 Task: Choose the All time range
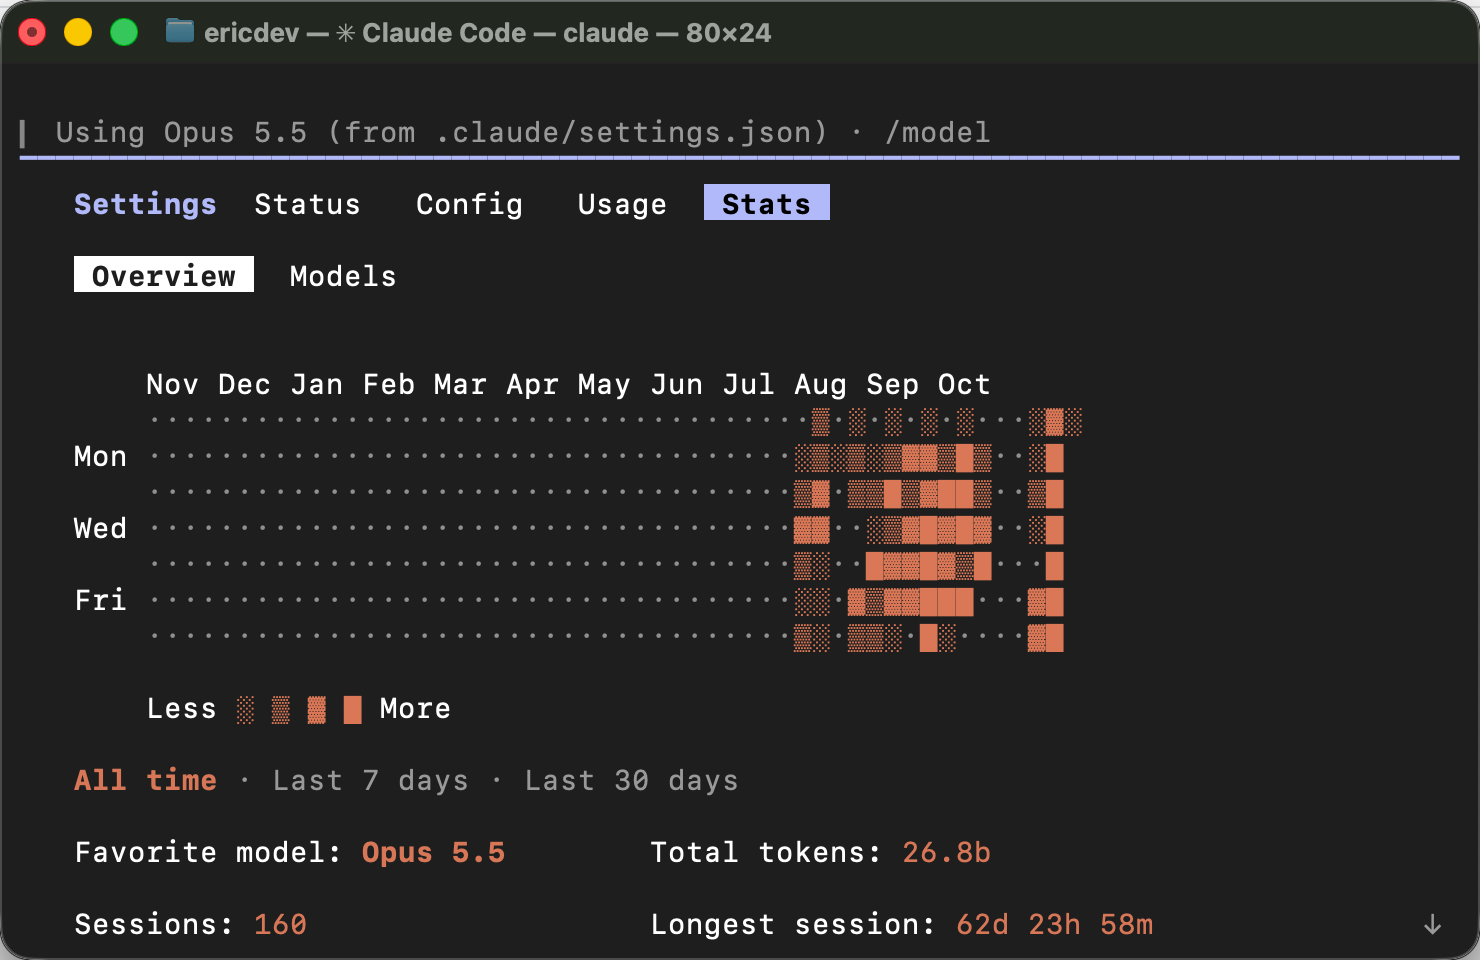(x=145, y=780)
